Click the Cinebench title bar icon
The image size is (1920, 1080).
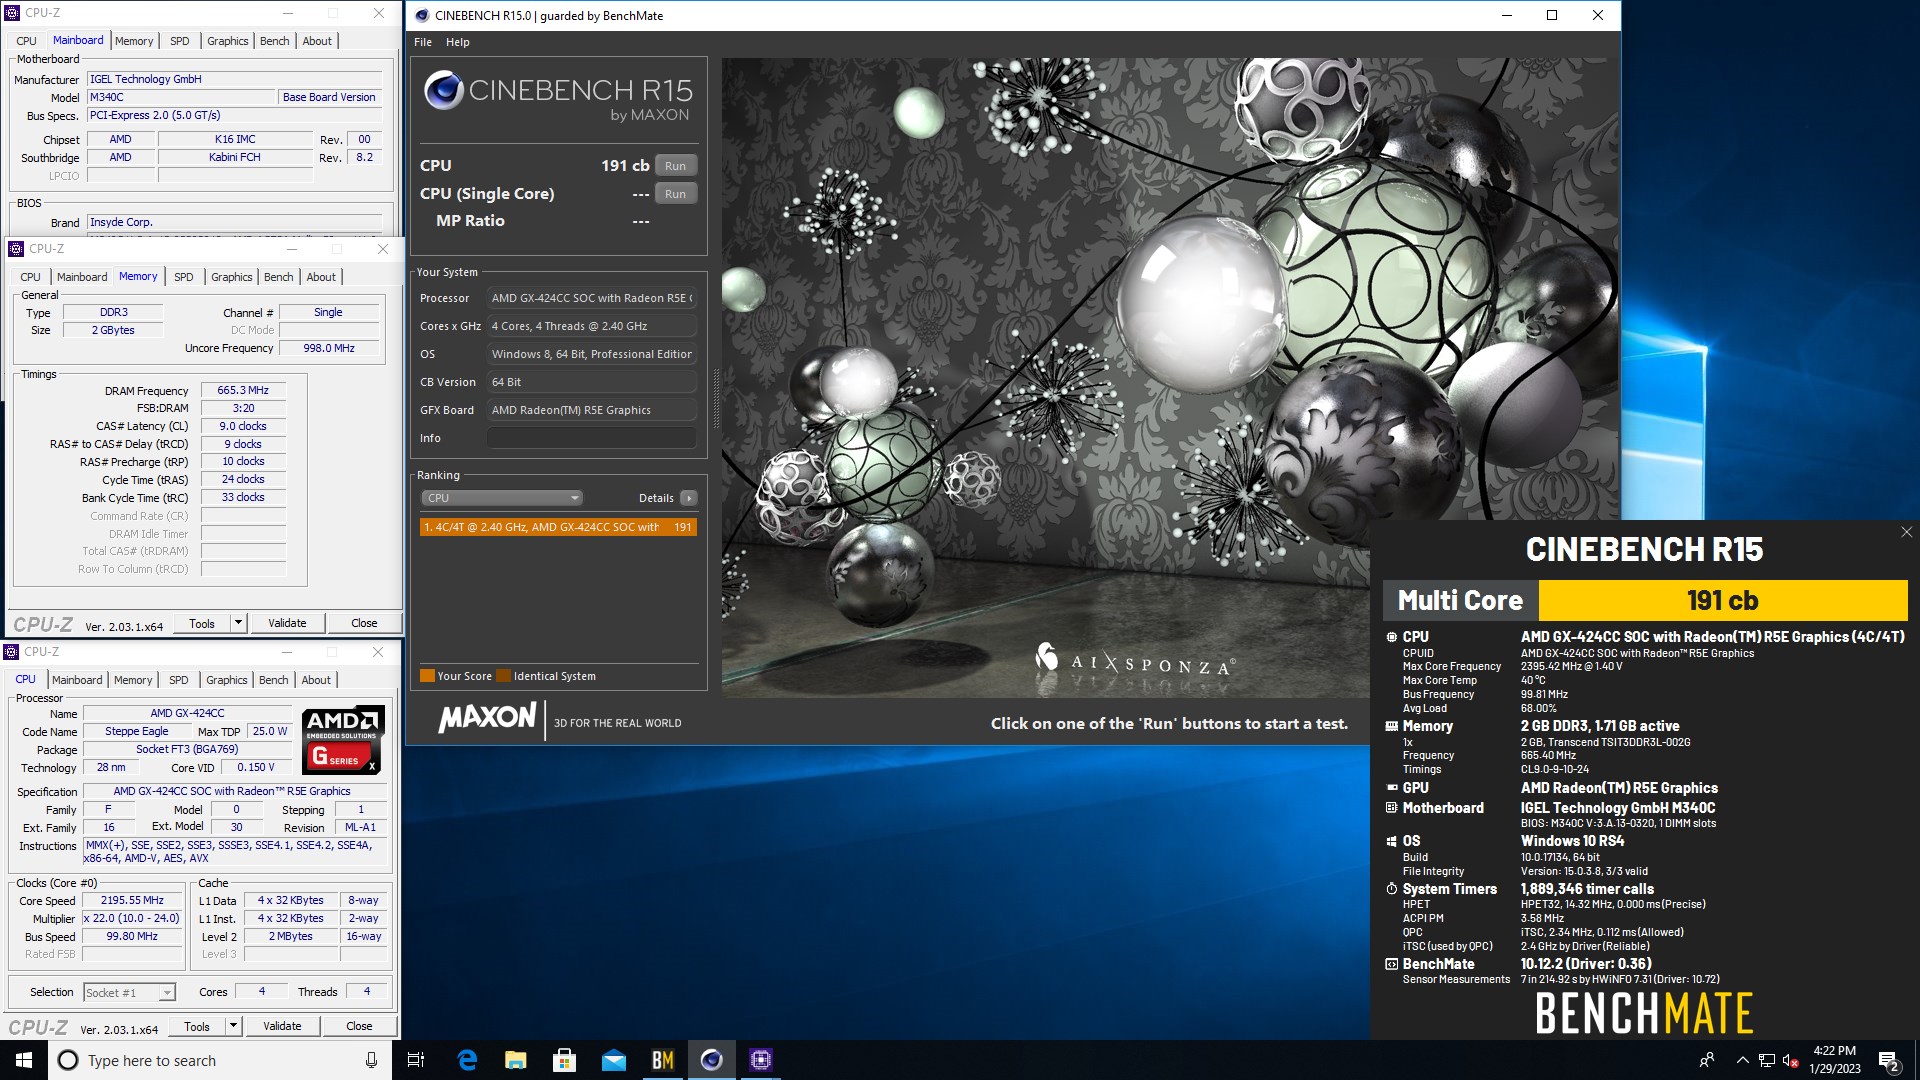tap(421, 15)
